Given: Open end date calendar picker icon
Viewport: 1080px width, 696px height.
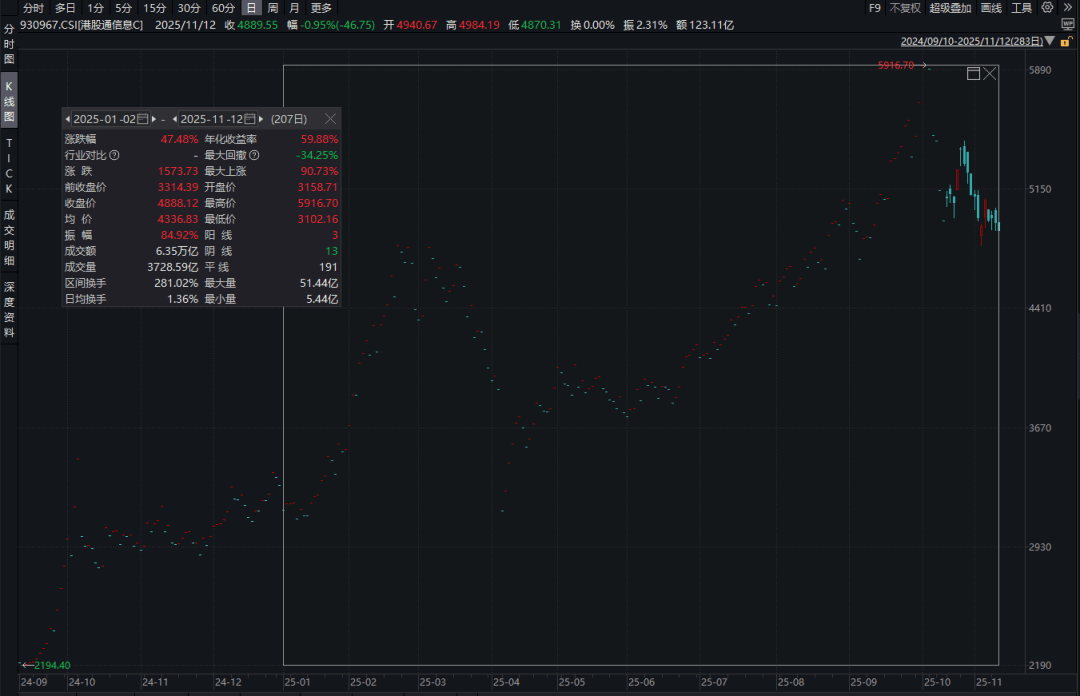Looking at the screenshot, I should click(250, 119).
